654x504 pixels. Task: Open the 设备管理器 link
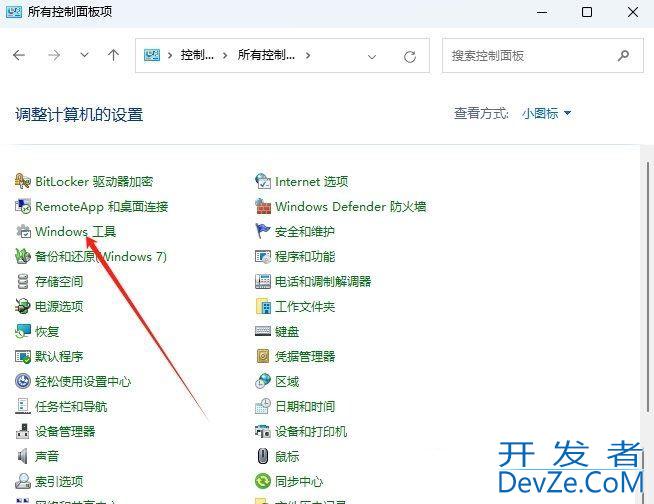[65, 431]
